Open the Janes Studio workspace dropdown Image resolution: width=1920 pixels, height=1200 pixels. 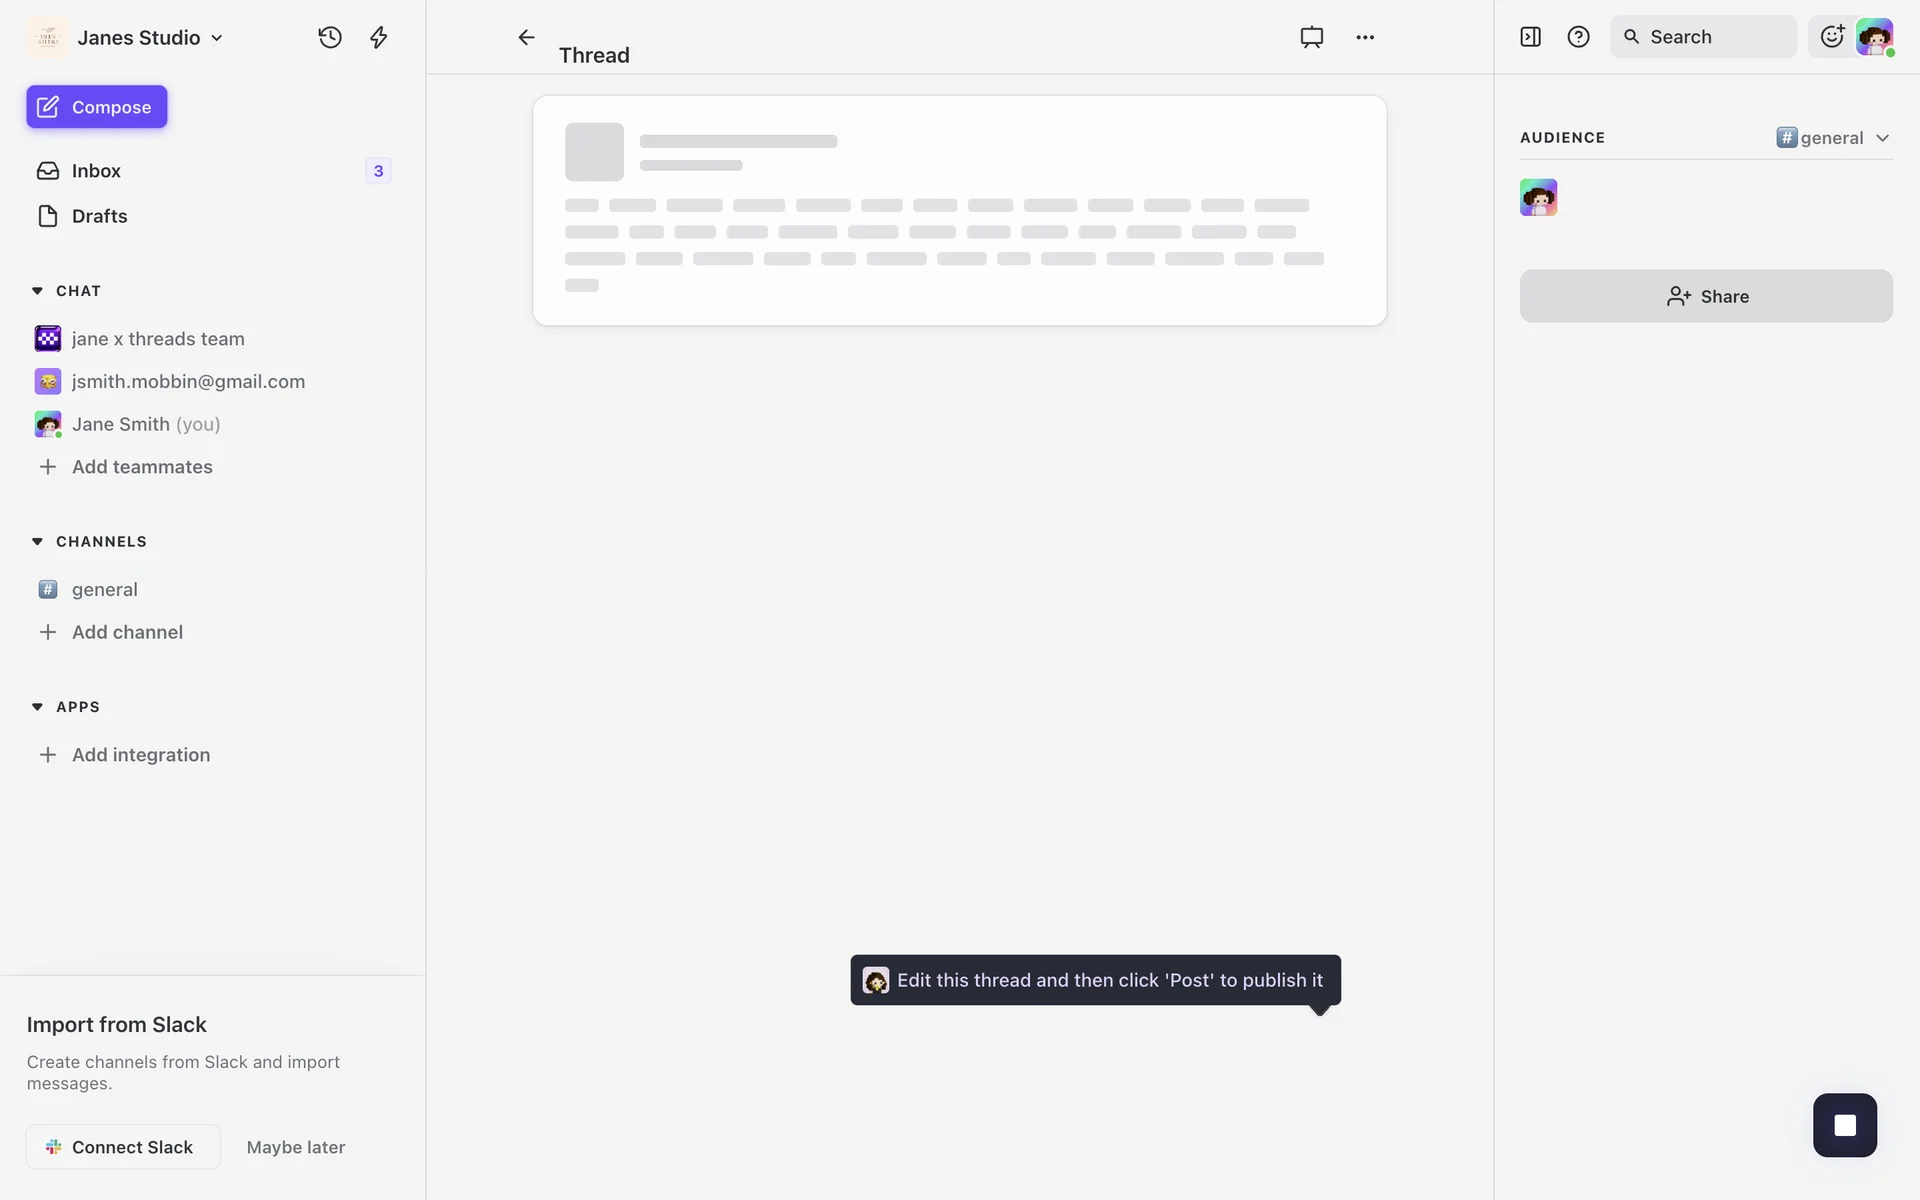(150, 37)
